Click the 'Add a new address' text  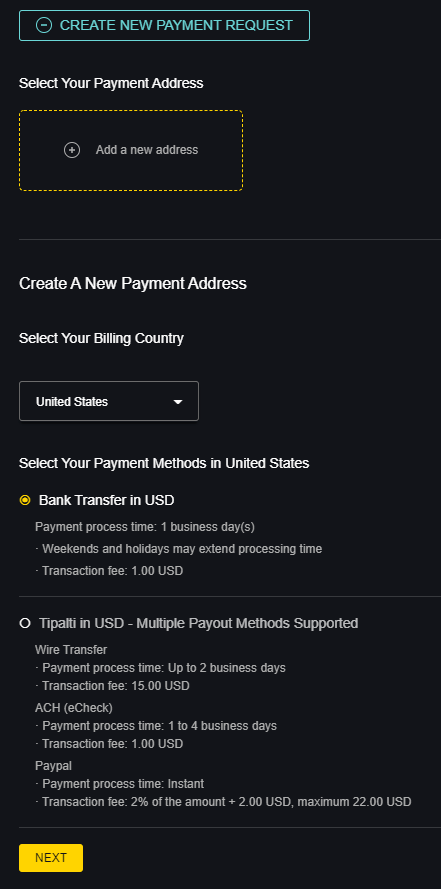[147, 150]
